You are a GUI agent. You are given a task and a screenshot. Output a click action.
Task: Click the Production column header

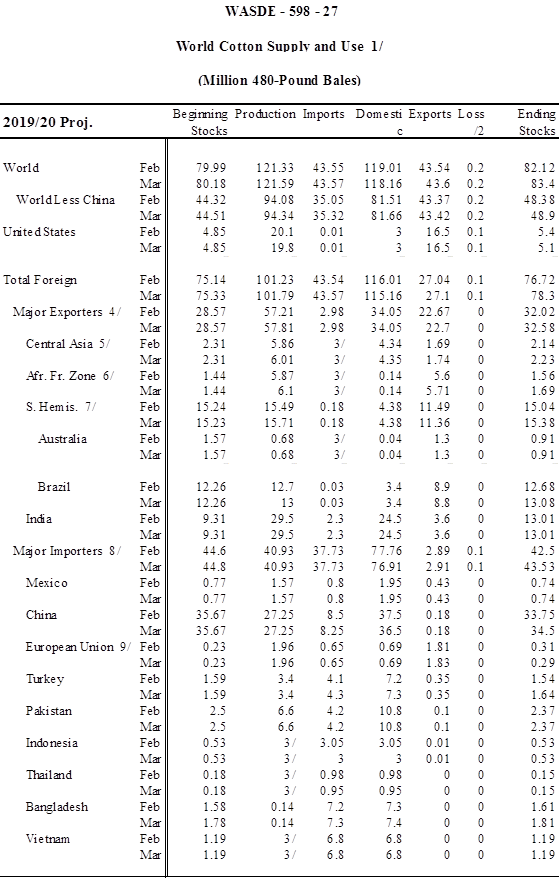click(x=265, y=114)
